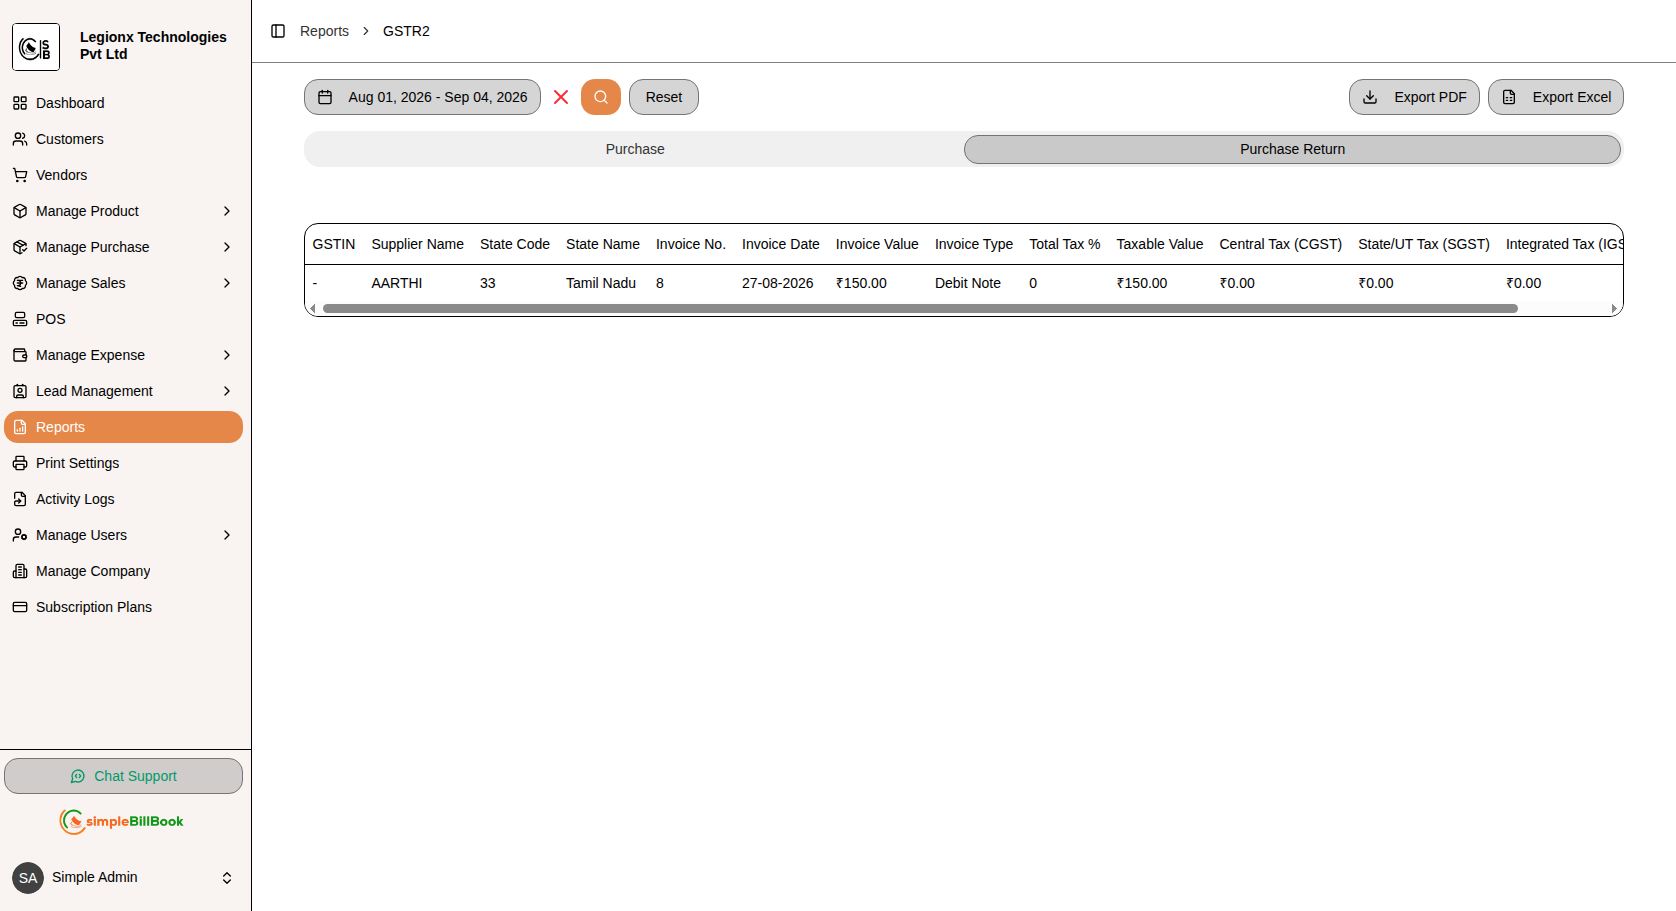Open the date range picker
Viewport: 1676px width, 911px height.
pyautogui.click(x=422, y=97)
